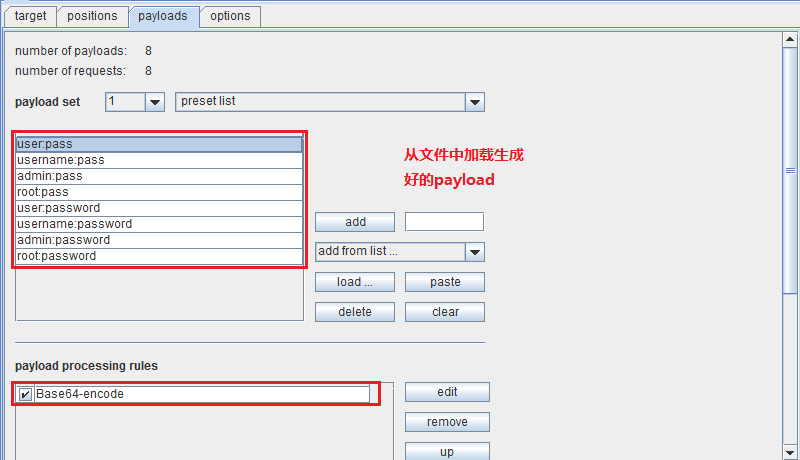Select payload 'username:pass'
The width and height of the screenshot is (800, 460).
coord(159,160)
